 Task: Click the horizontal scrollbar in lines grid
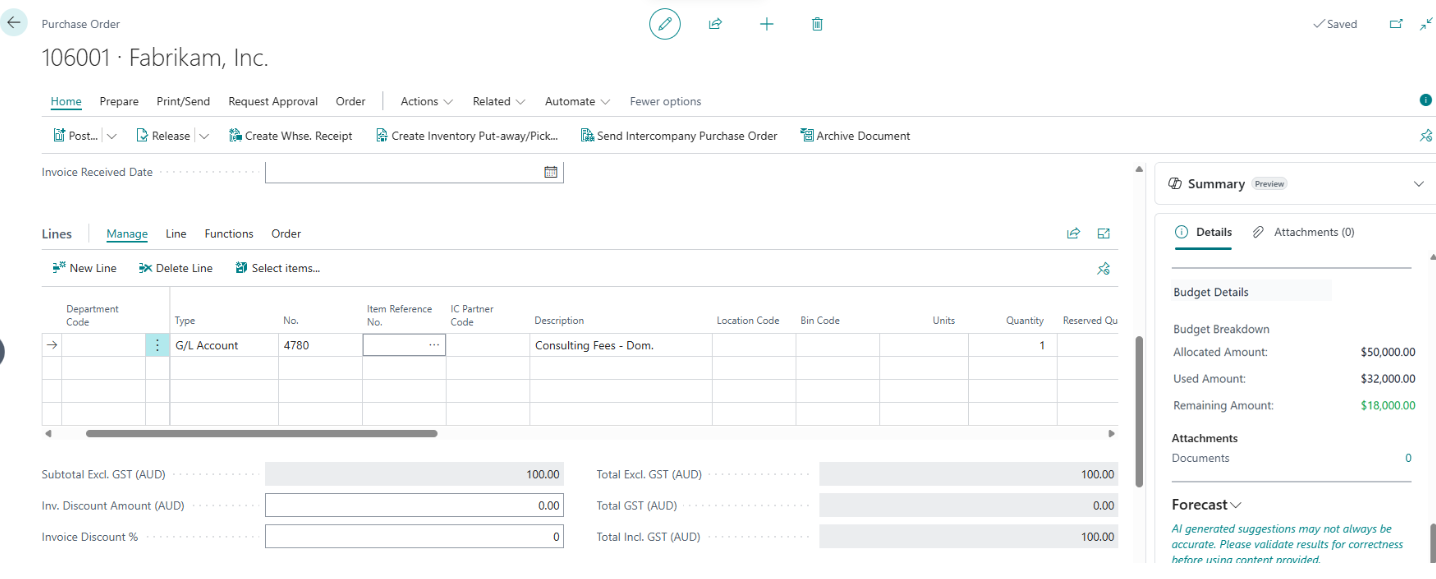click(x=261, y=434)
